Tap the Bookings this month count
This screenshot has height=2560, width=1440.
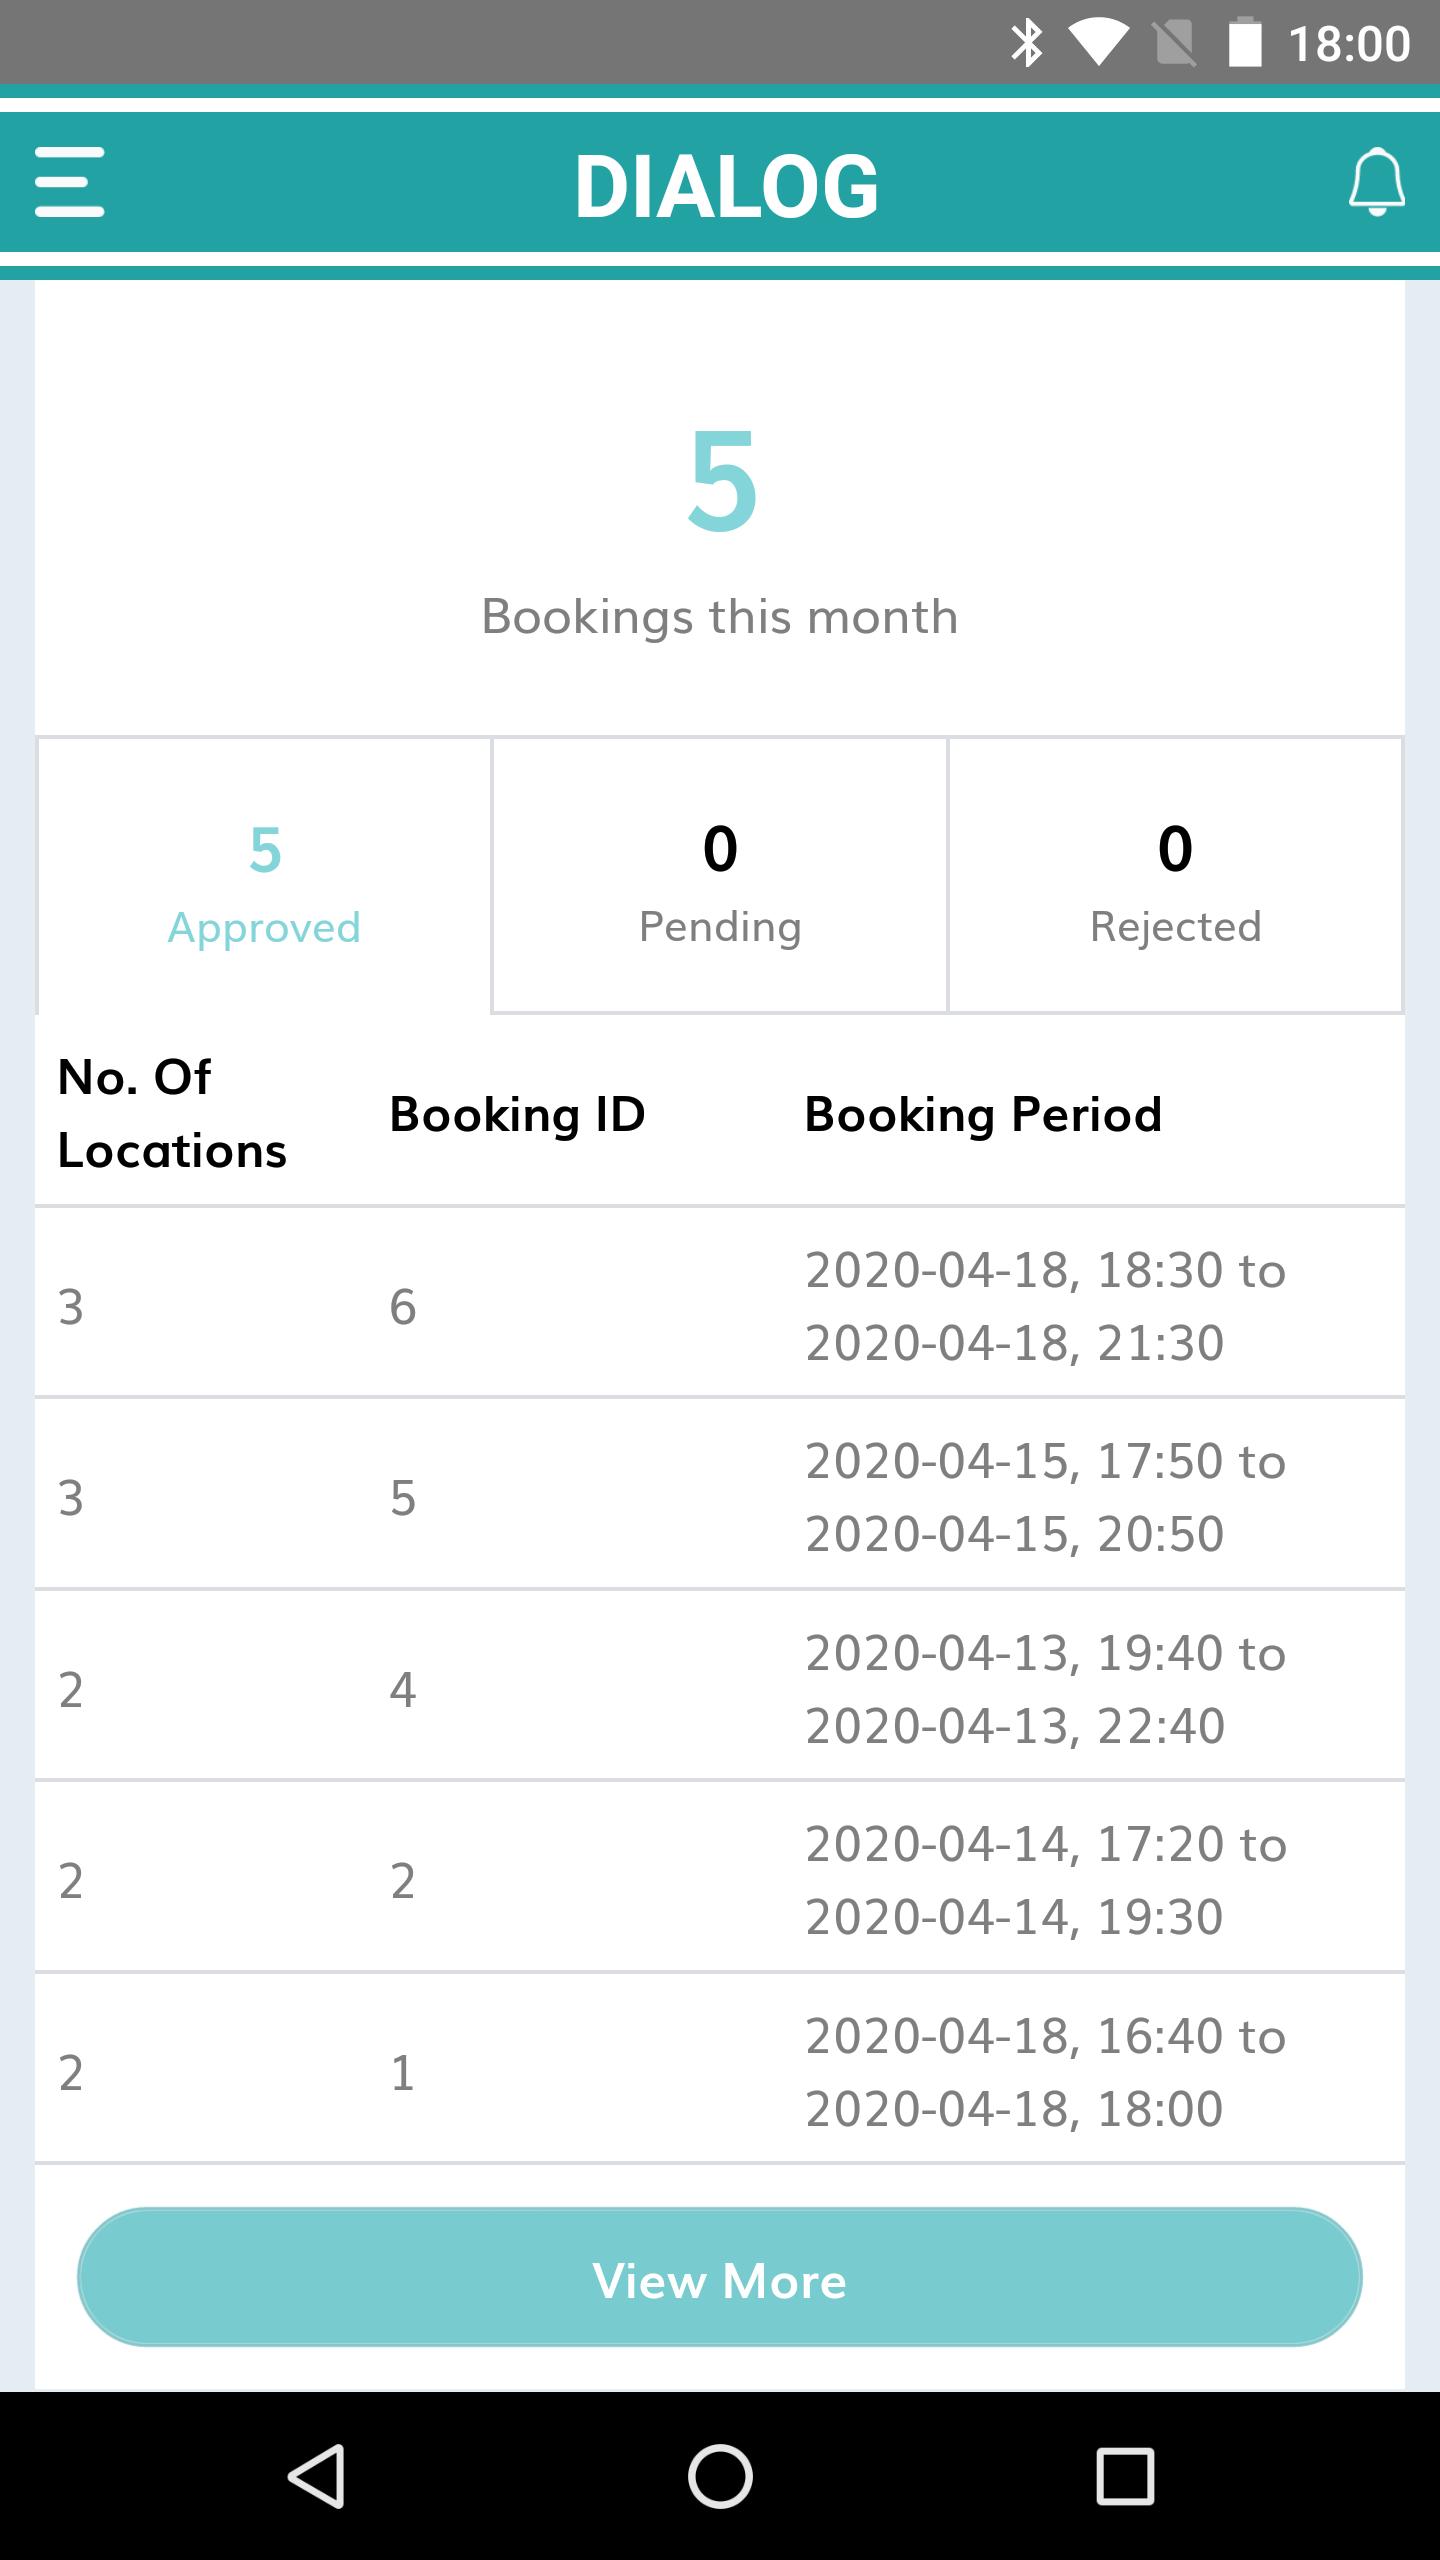(722, 481)
